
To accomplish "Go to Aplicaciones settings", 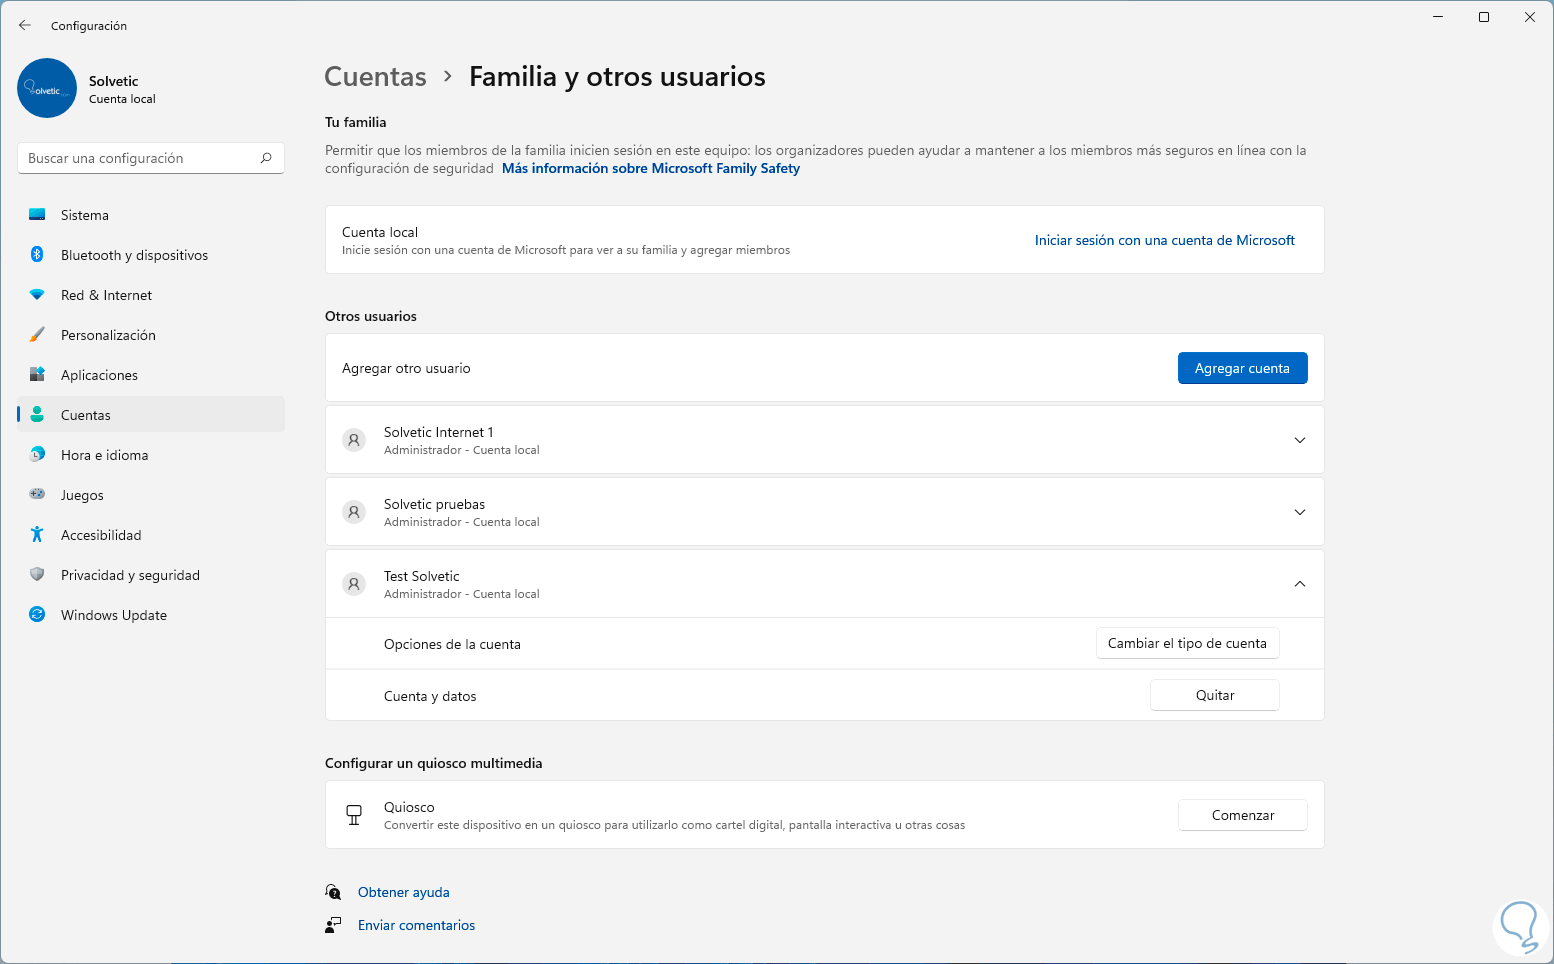I will 99,375.
